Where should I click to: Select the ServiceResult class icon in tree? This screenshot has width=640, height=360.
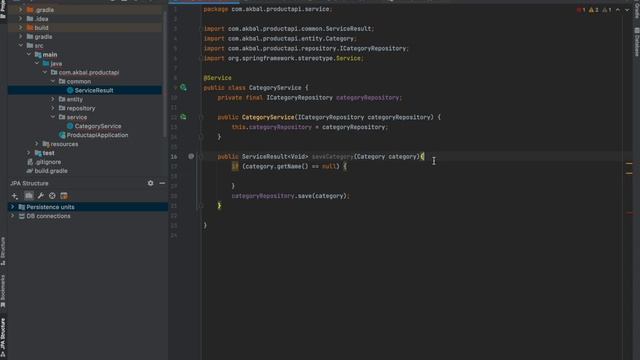pyautogui.click(x=70, y=90)
